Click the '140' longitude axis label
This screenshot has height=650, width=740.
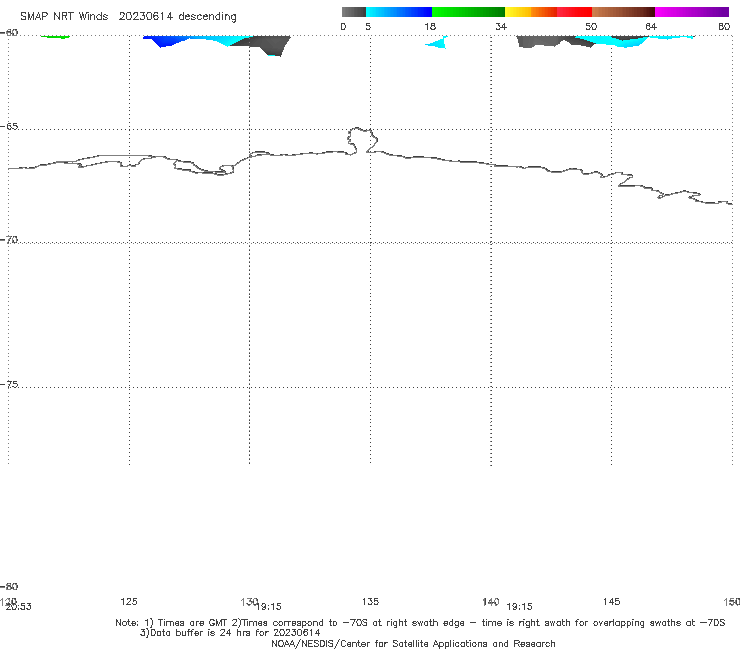tap(490, 601)
